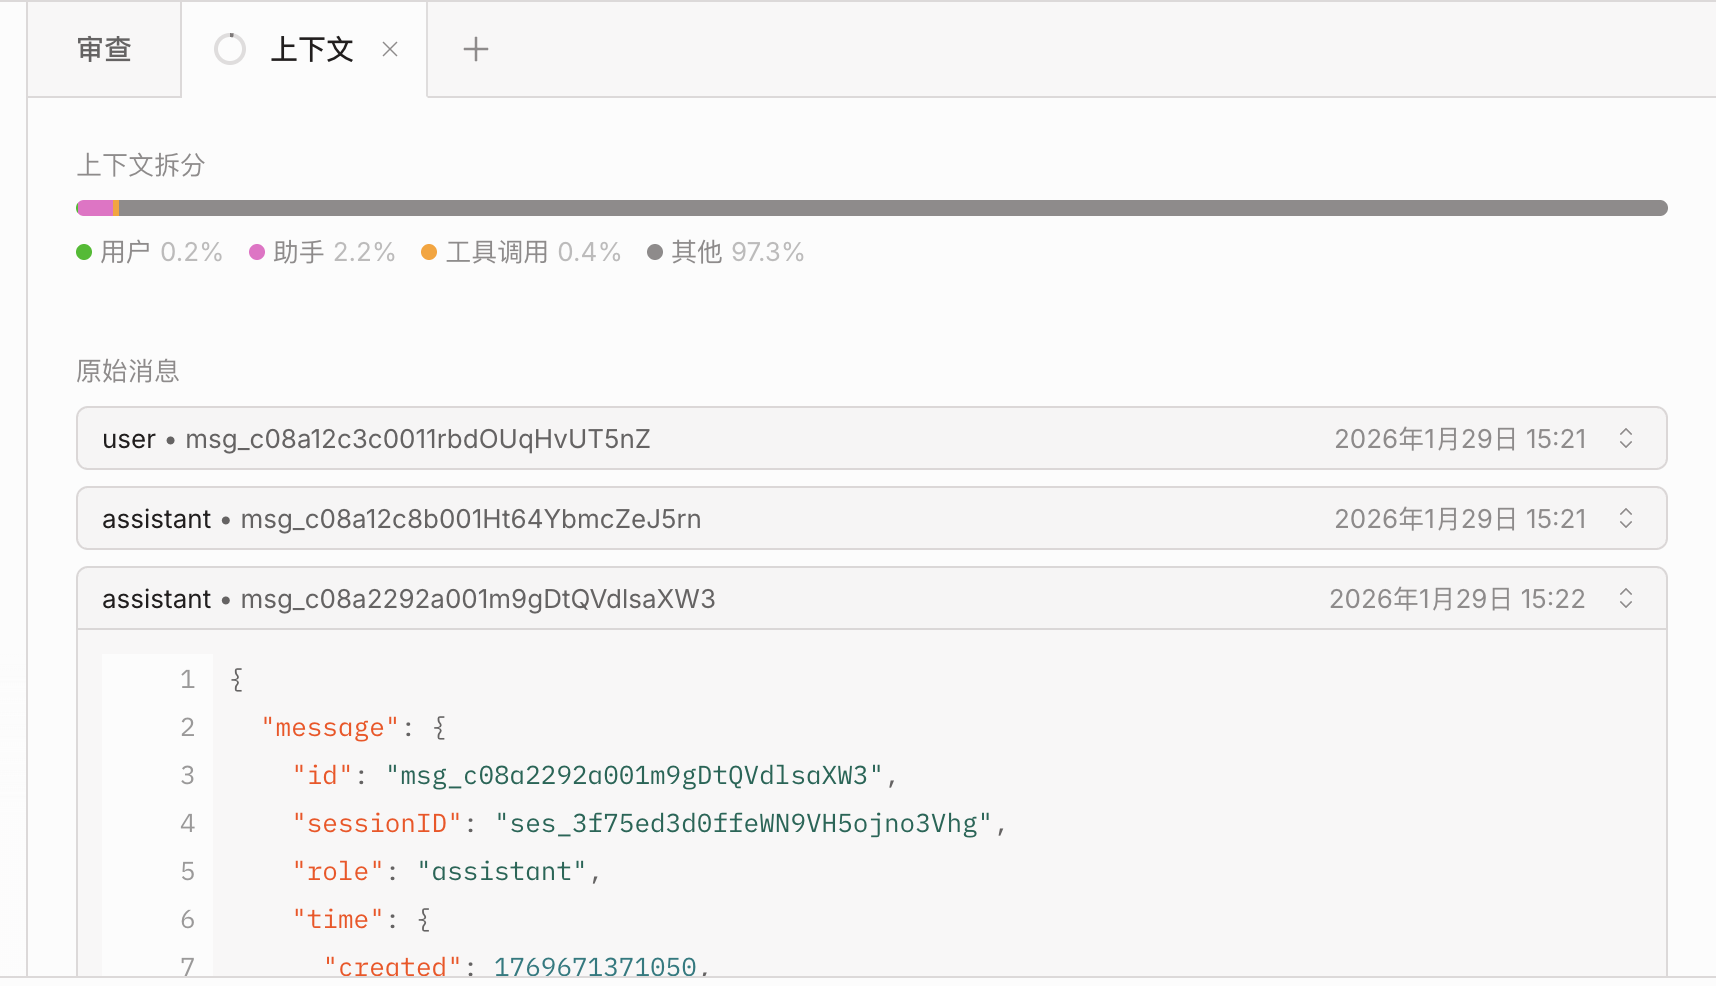The image size is (1716, 986).
Task: Expand the user message row chevron
Action: coord(1625,439)
